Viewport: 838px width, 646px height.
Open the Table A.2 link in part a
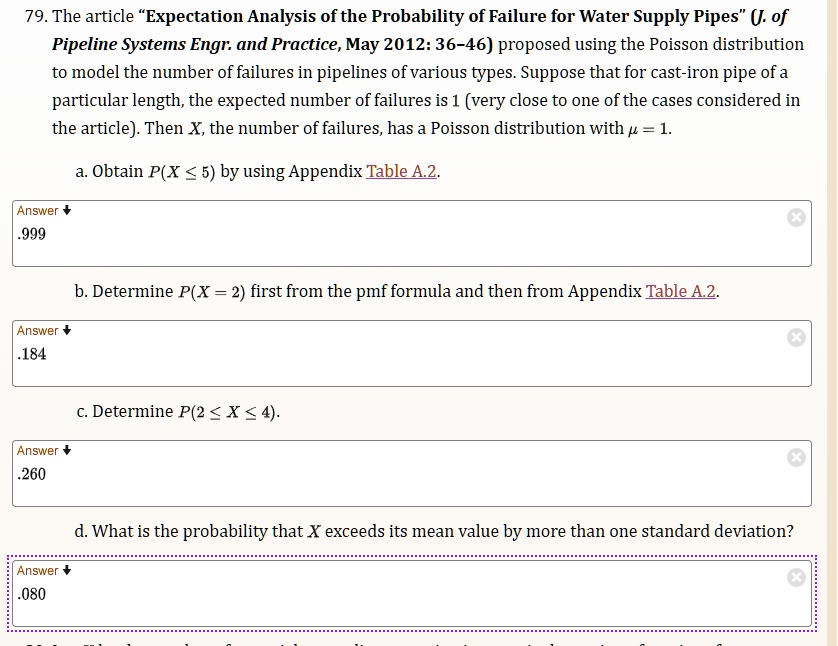coord(400,171)
